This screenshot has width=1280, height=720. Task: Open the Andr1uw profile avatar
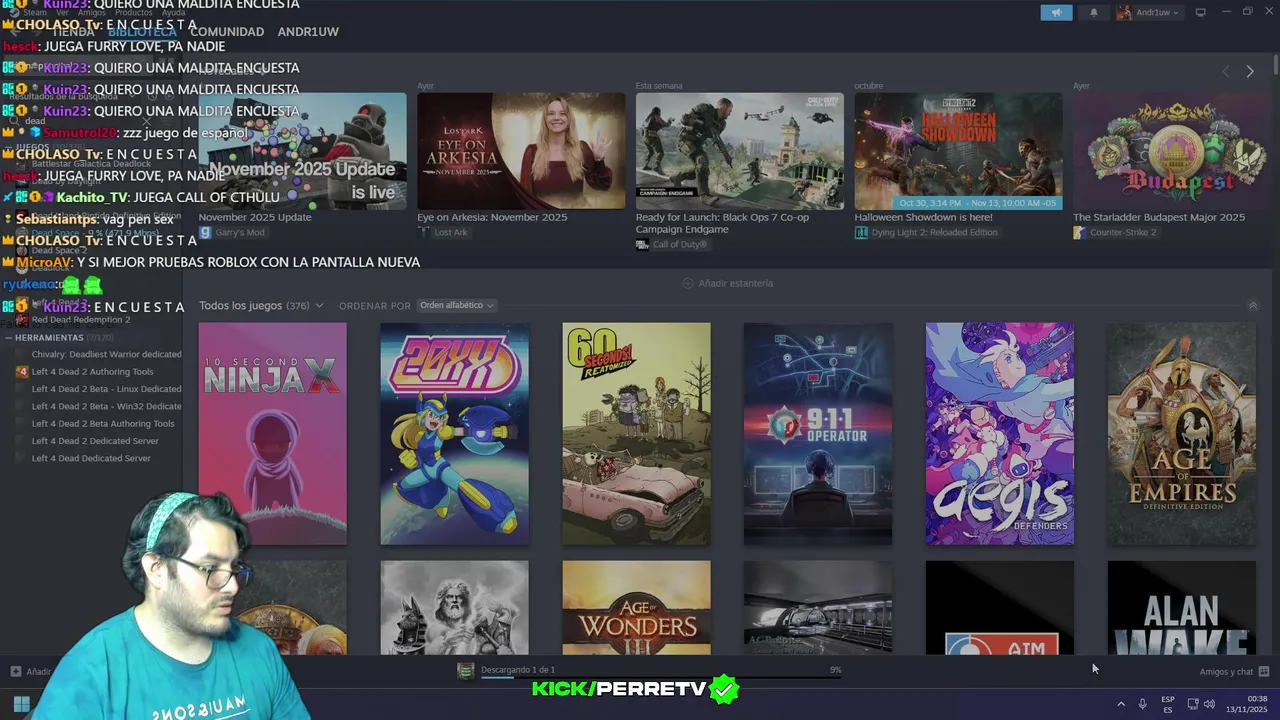click(1124, 12)
